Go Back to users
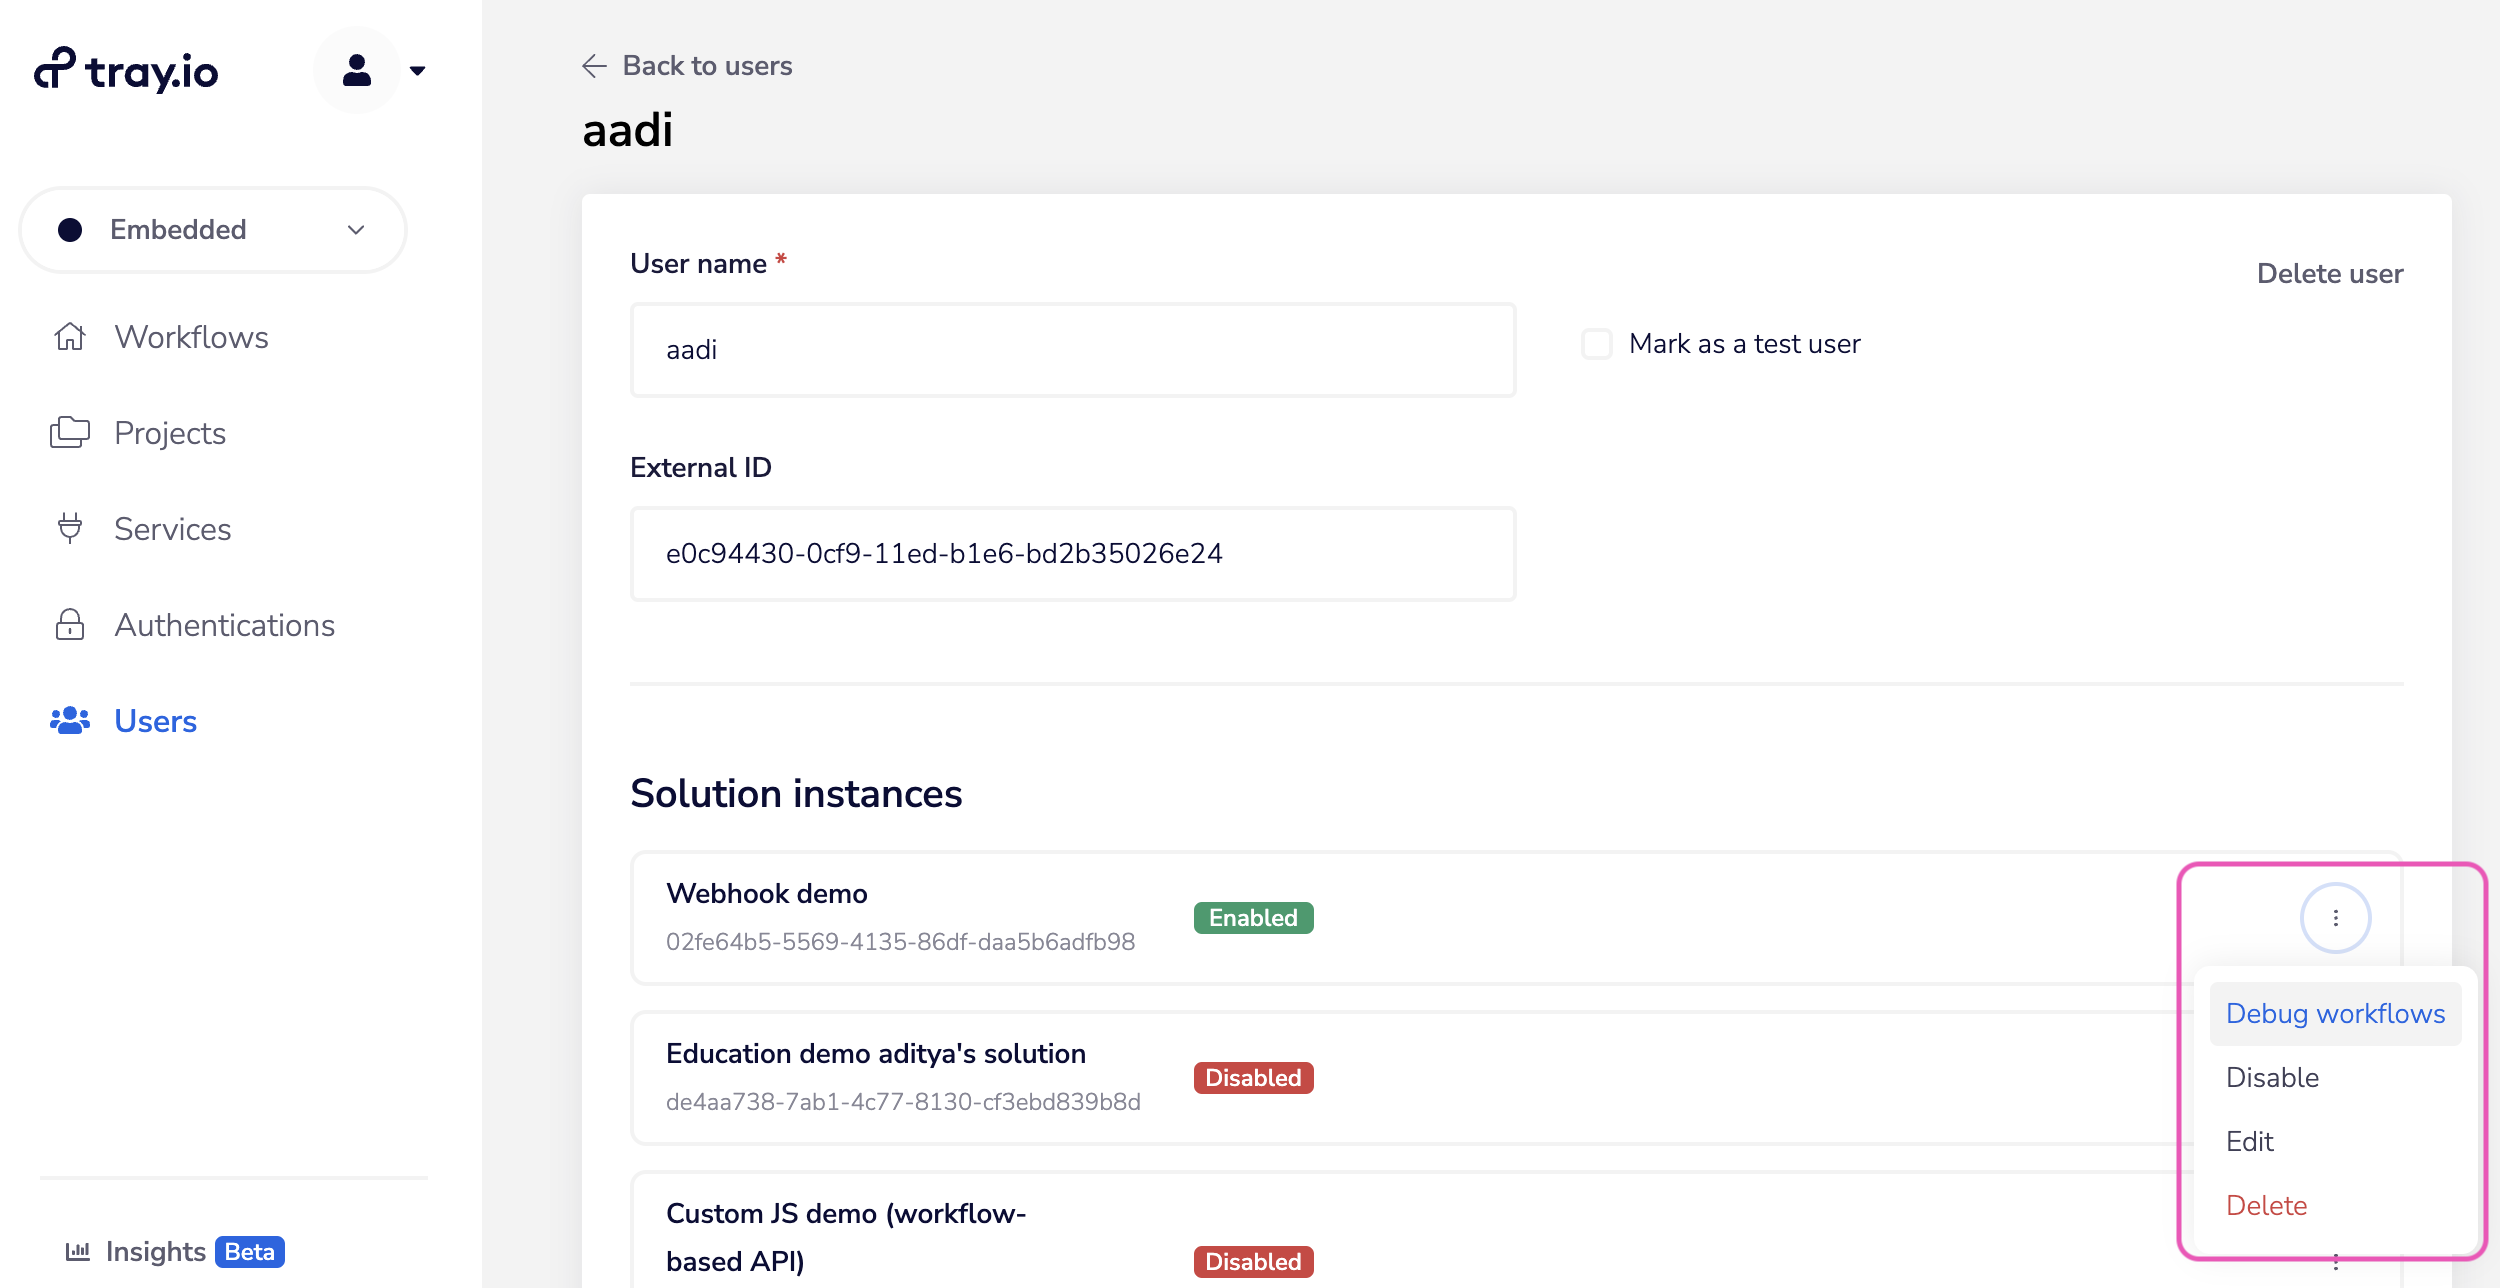Image resolution: width=2500 pixels, height=1288 pixels. [706, 66]
